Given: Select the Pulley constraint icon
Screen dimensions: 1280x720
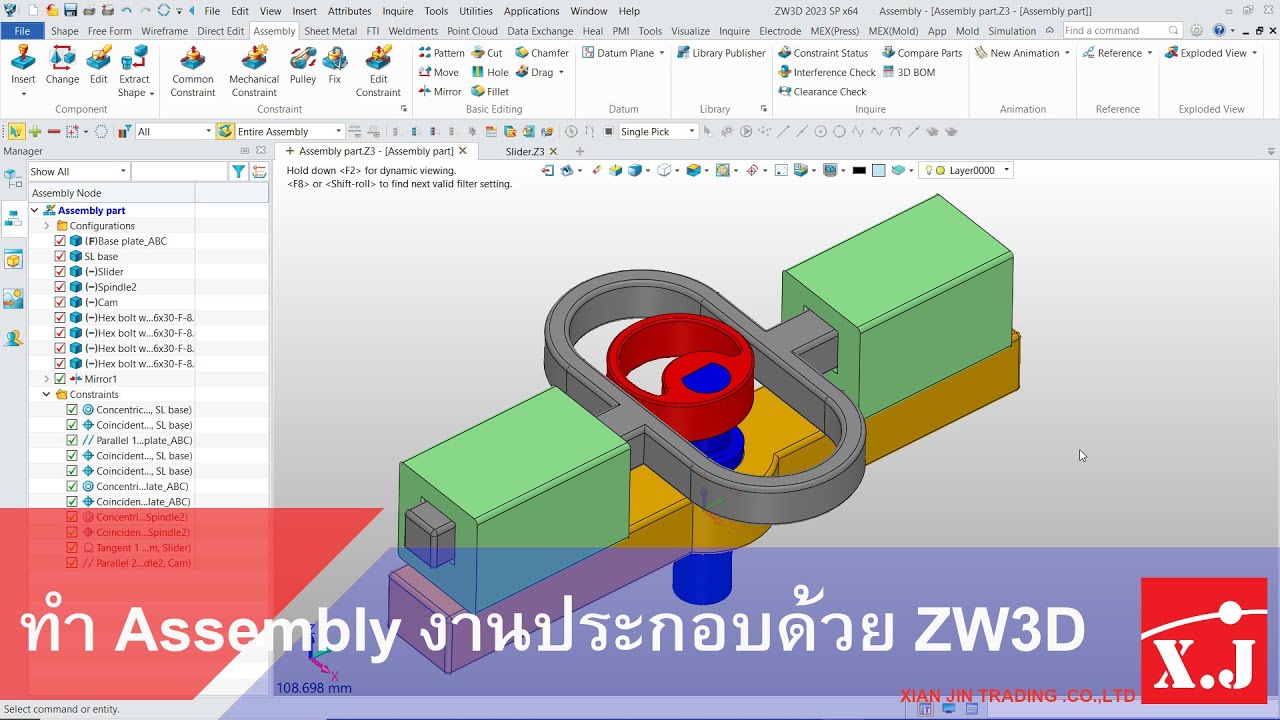Looking at the screenshot, I should click(303, 60).
